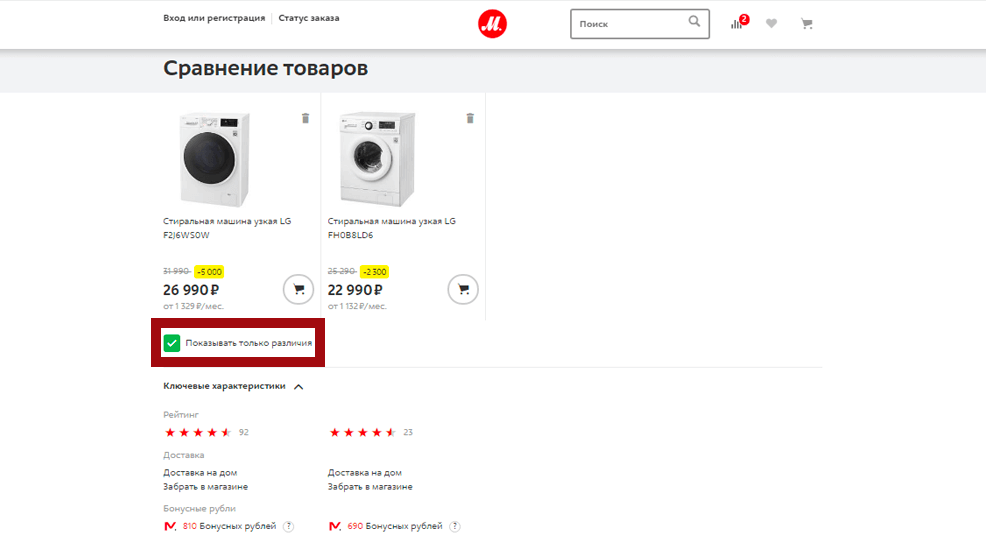
Task: Open 'Стиральная машина узкая LG FH0B8LD6' title link
Action: tap(391, 228)
